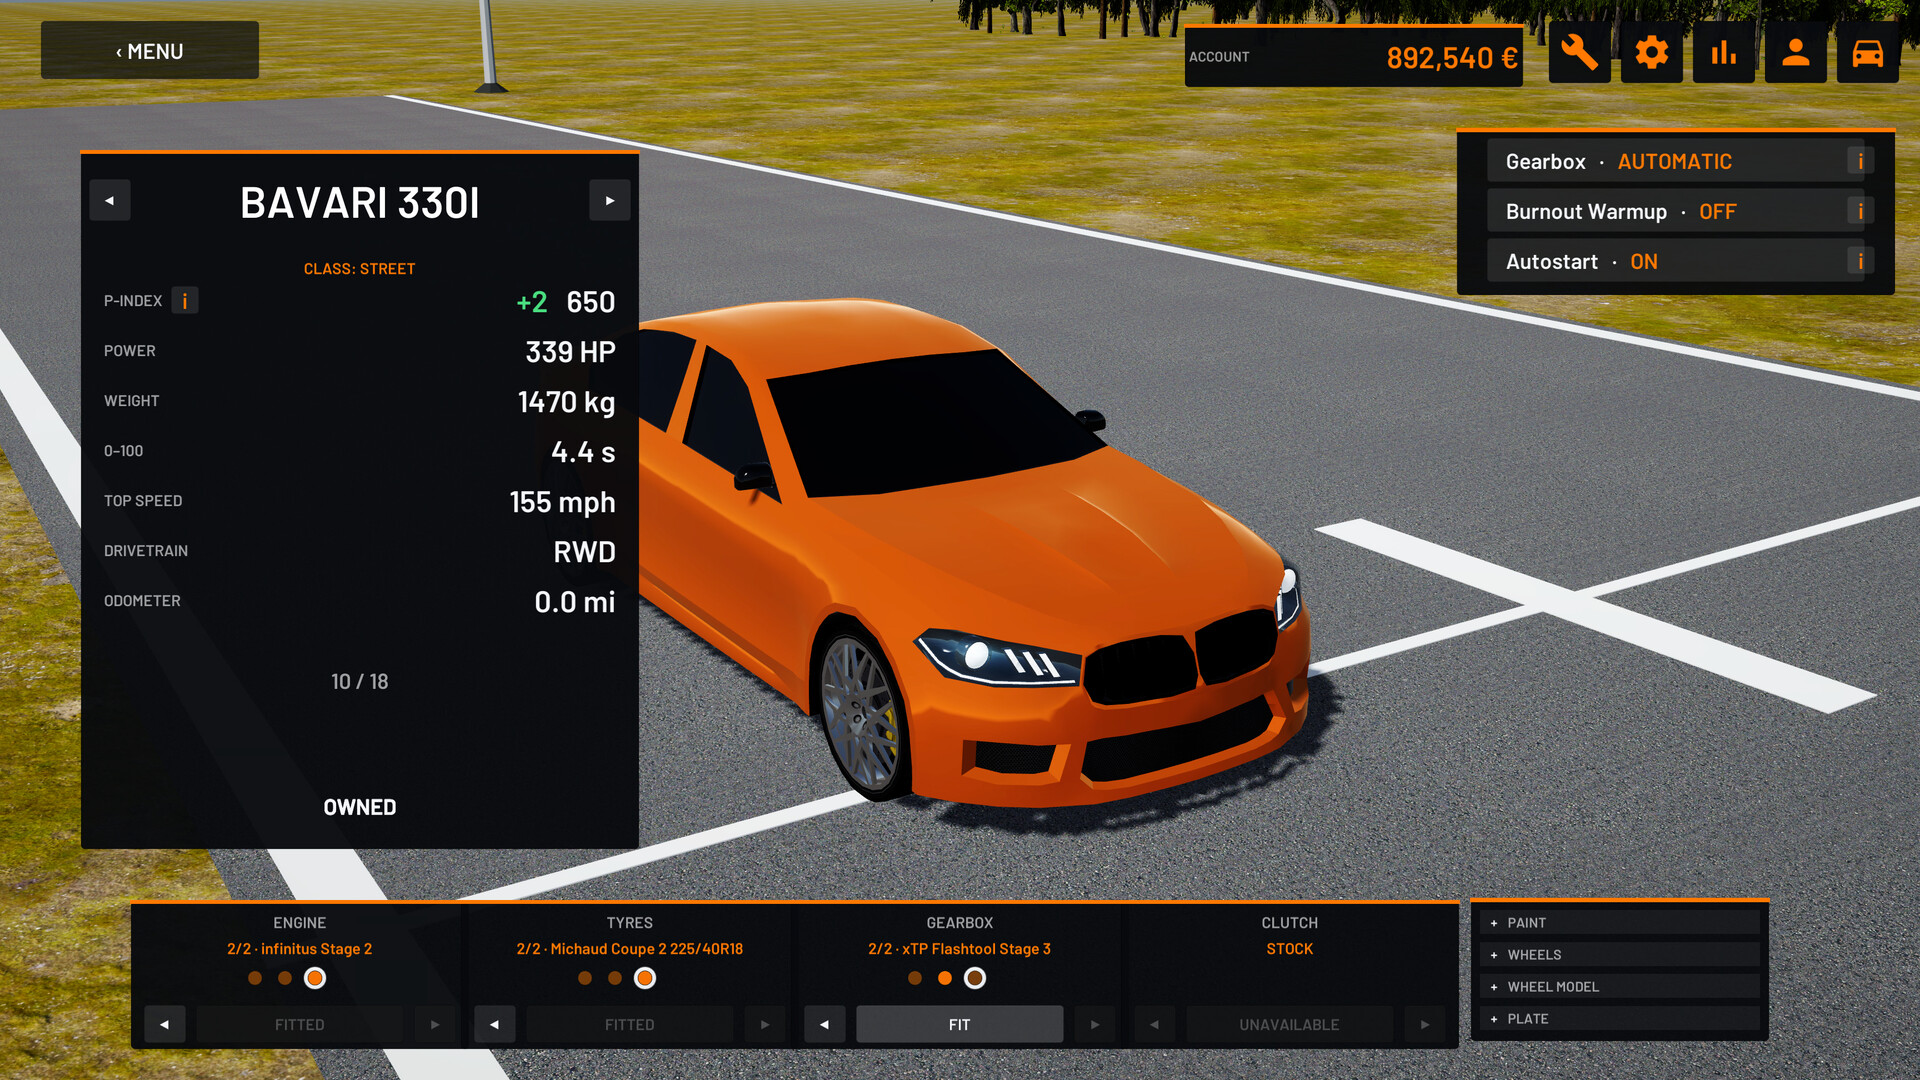Select third gearbox option dot
1920x1080 pixels.
[975, 978]
